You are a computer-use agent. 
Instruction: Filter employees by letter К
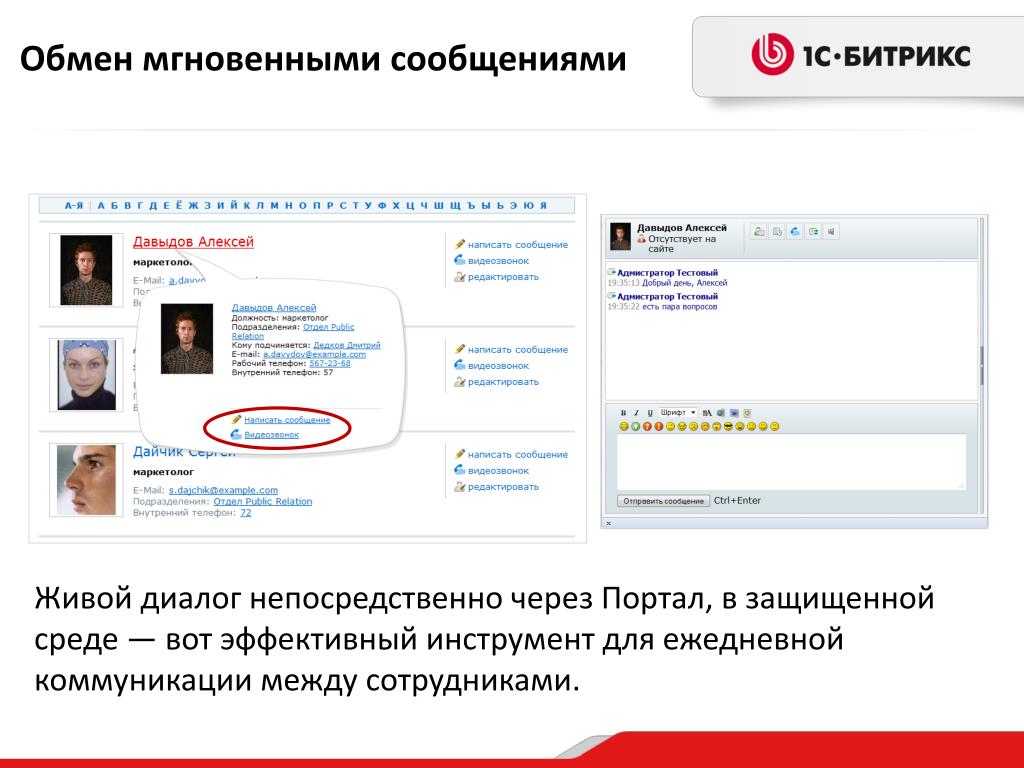247,205
